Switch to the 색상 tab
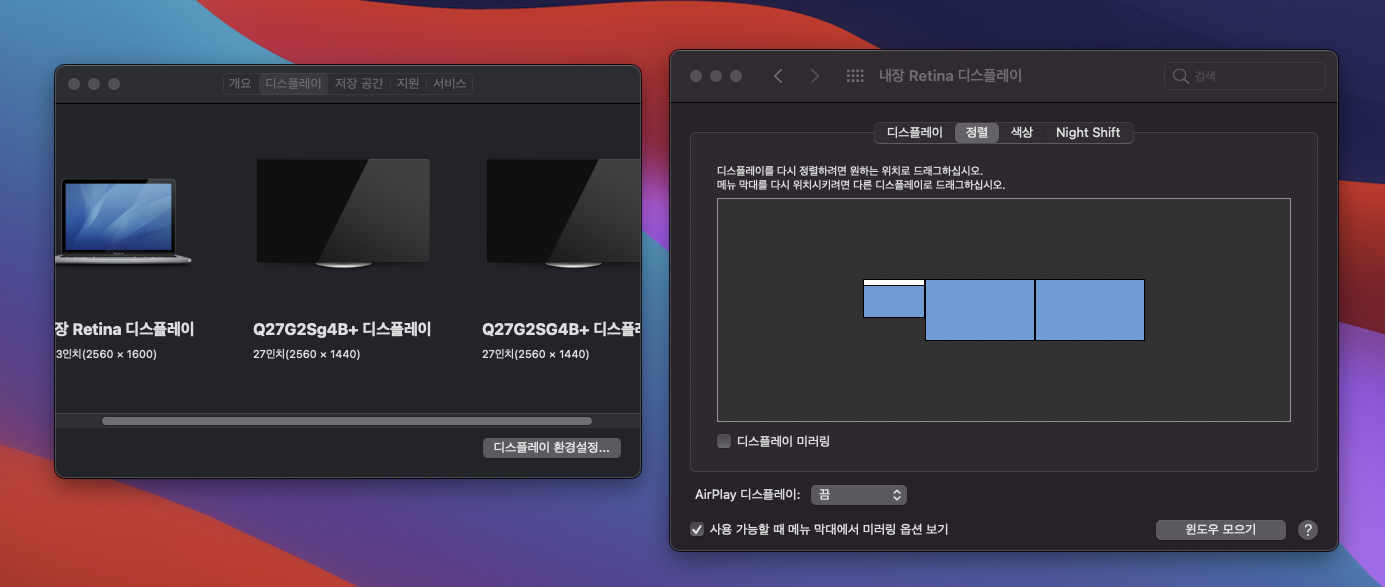 (x=1021, y=132)
